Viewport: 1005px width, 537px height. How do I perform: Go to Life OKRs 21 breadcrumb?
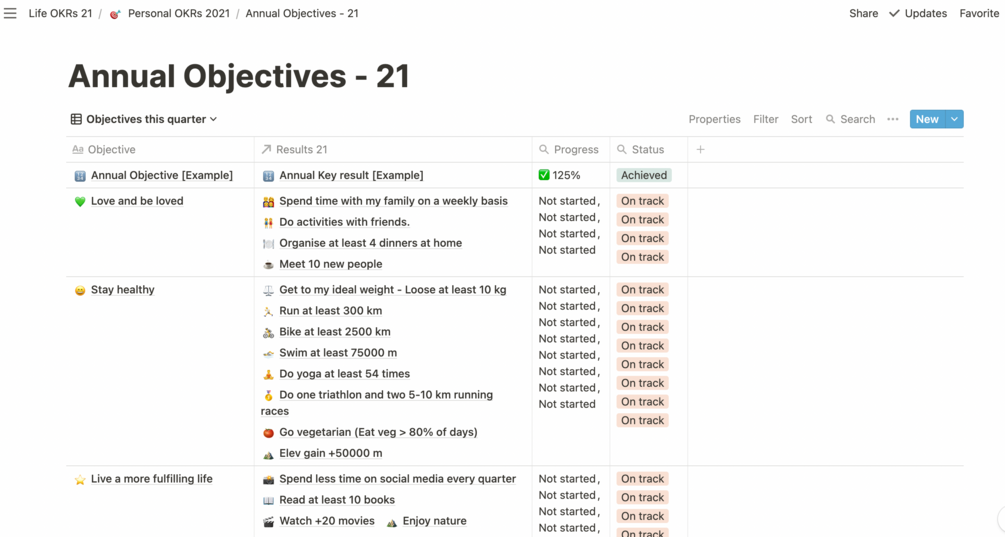point(60,13)
